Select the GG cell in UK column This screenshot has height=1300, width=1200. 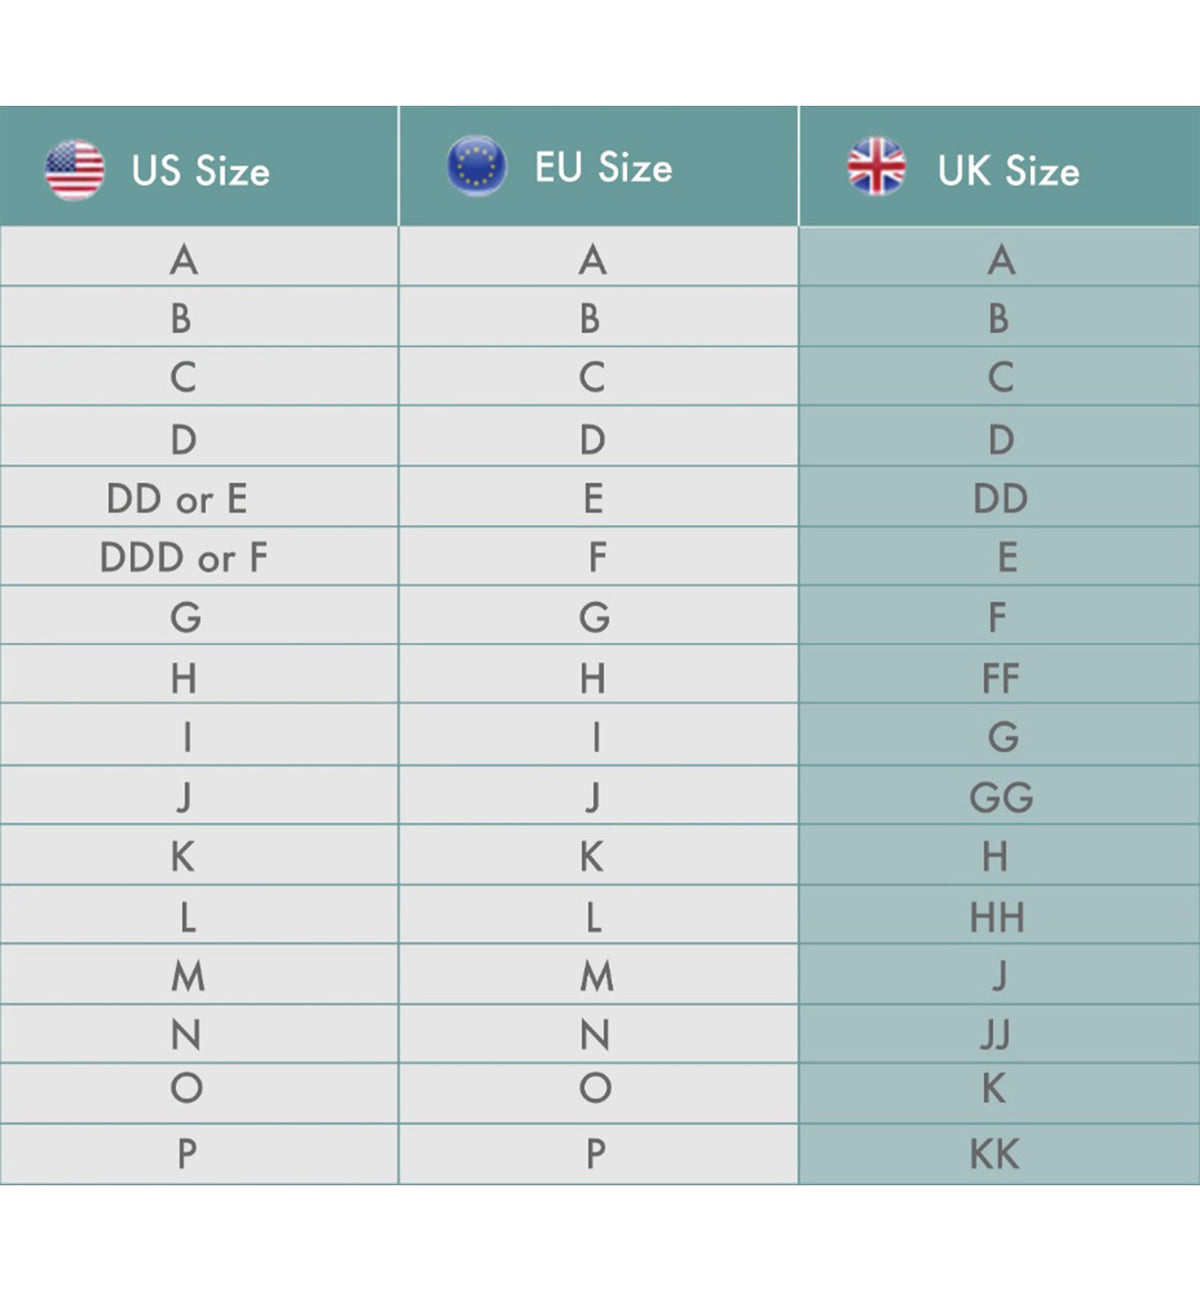pyautogui.click(x=1001, y=797)
